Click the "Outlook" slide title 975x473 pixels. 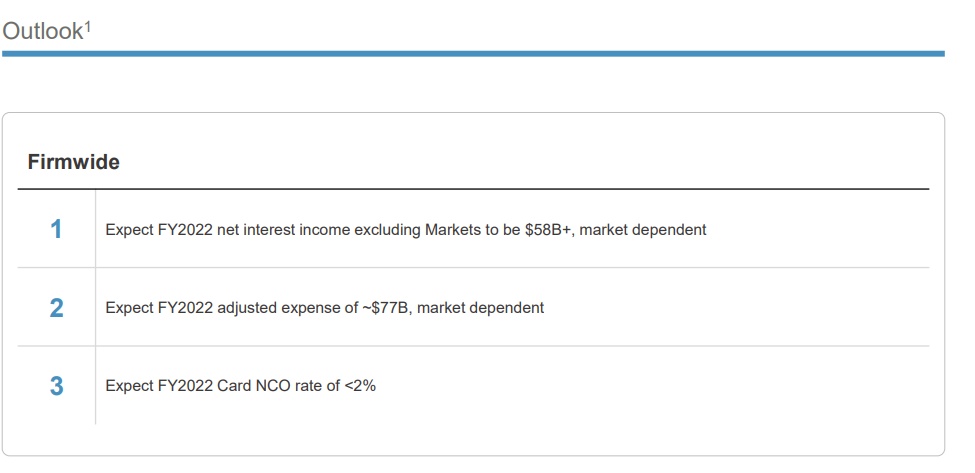42,32
